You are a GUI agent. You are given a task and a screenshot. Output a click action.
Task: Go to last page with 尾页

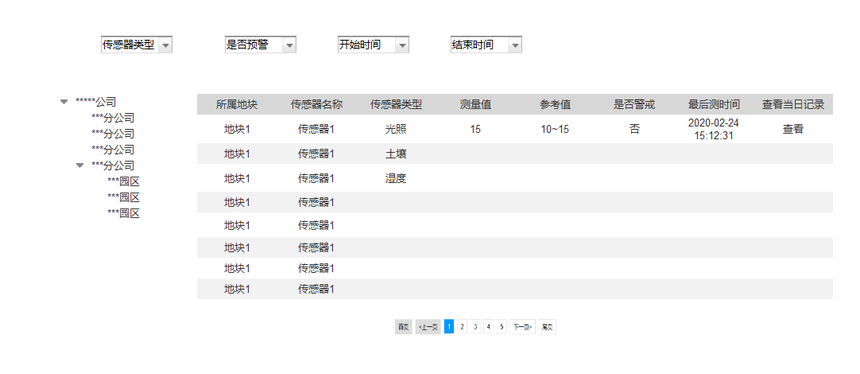(547, 327)
